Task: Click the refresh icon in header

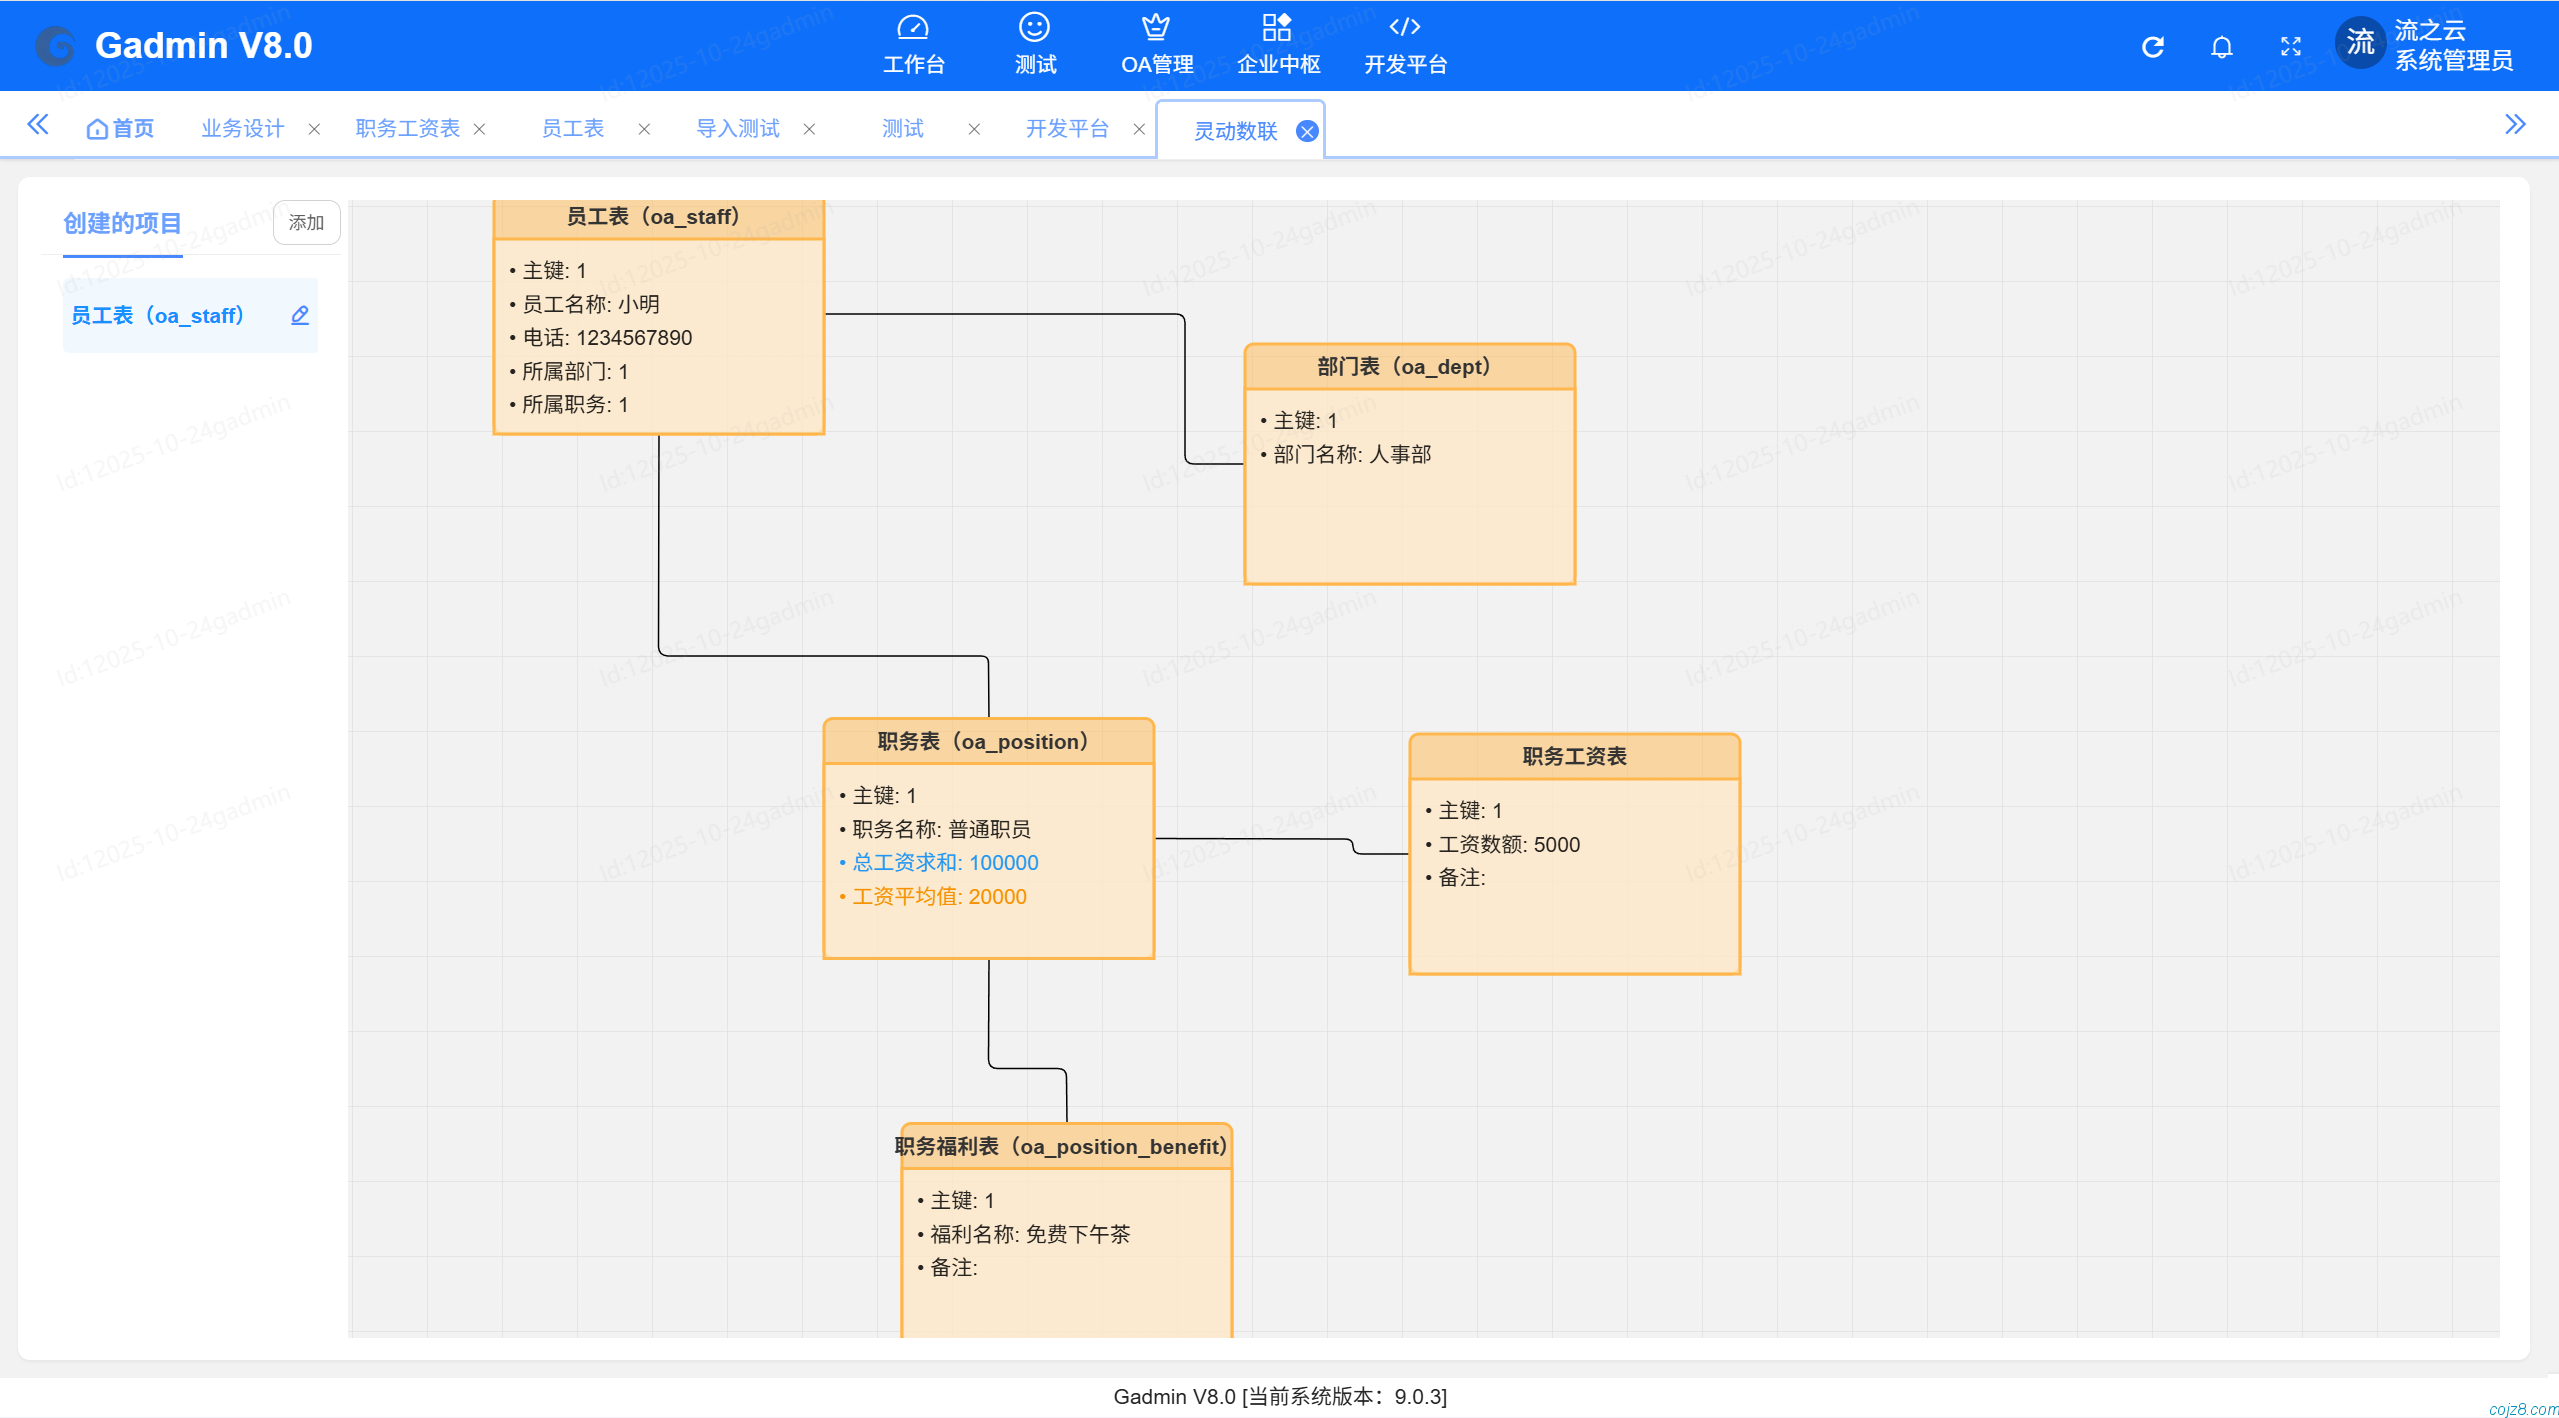Action: pyautogui.click(x=2153, y=46)
